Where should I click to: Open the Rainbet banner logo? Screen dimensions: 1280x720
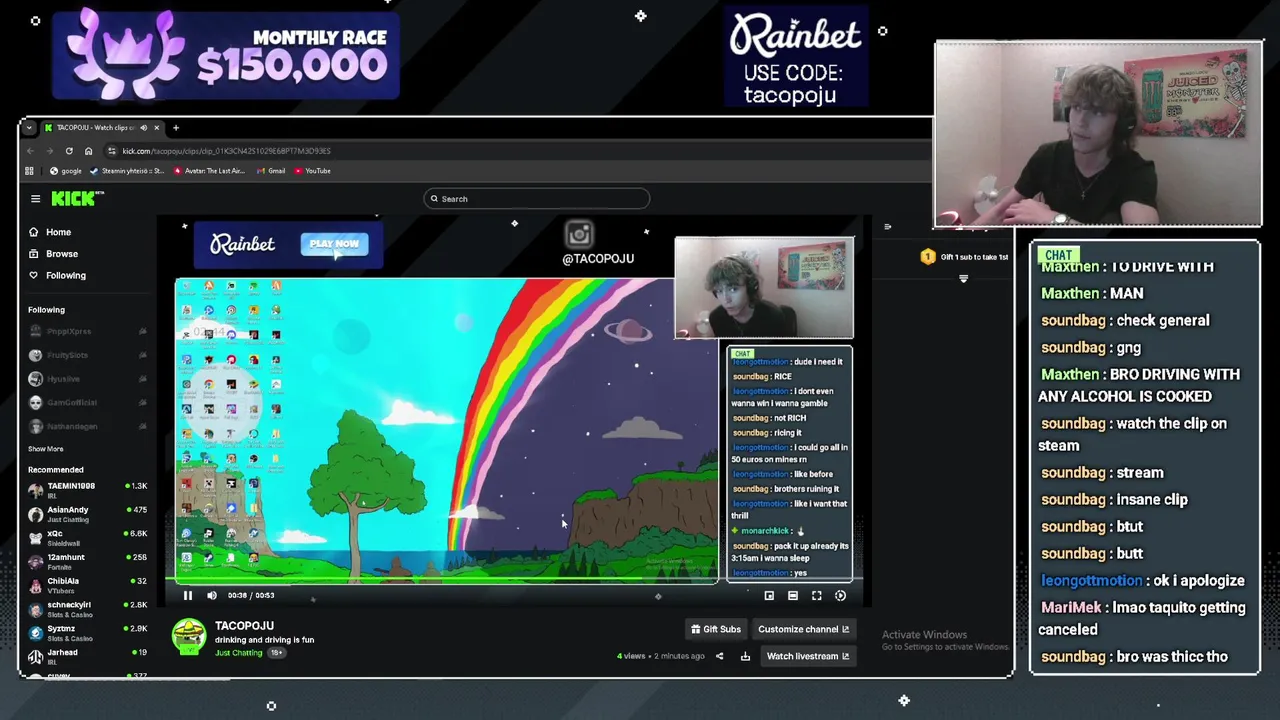[242, 244]
